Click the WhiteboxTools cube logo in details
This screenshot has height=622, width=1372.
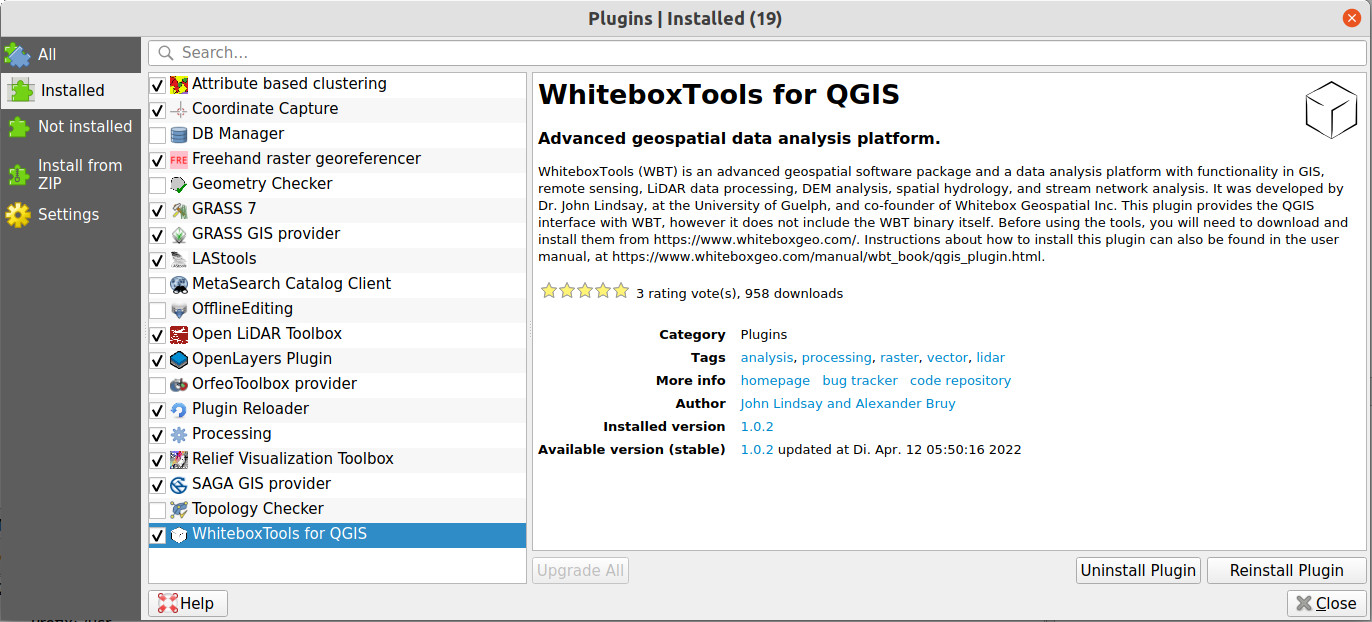click(1331, 110)
